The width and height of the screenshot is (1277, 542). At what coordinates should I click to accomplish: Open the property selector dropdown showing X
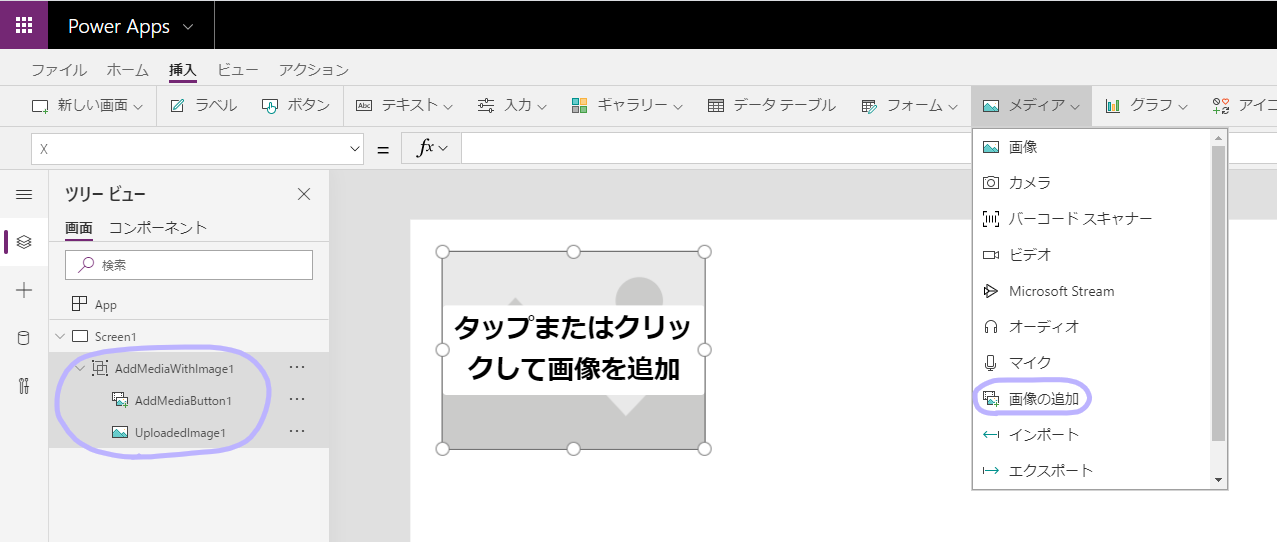click(197, 149)
